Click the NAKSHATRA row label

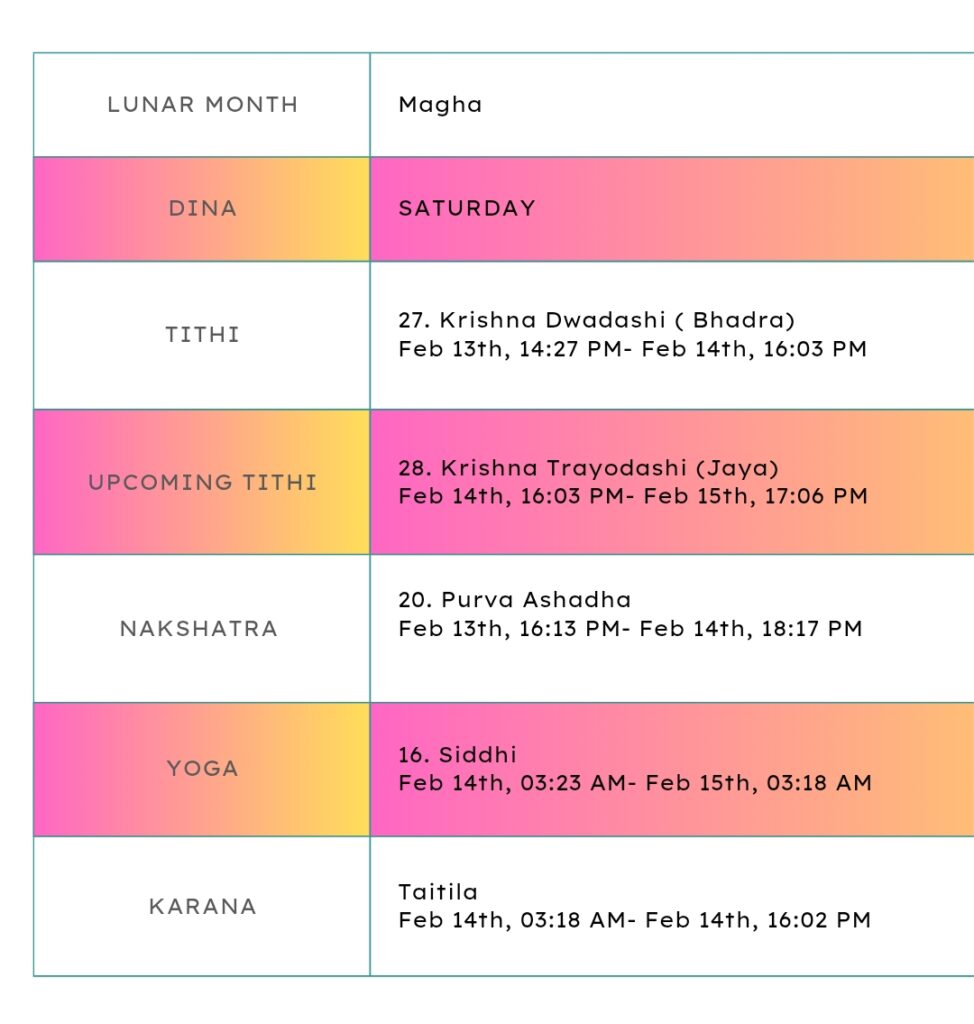pyautogui.click(x=198, y=628)
